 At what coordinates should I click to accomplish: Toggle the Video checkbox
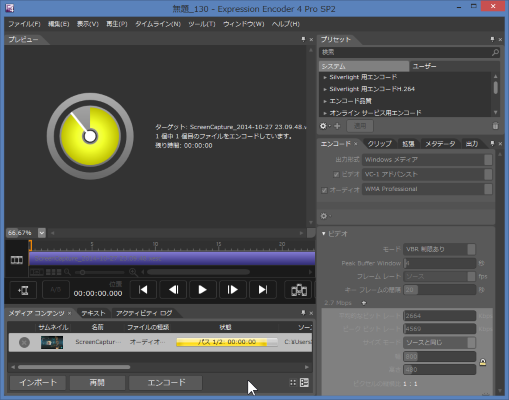coord(336,174)
